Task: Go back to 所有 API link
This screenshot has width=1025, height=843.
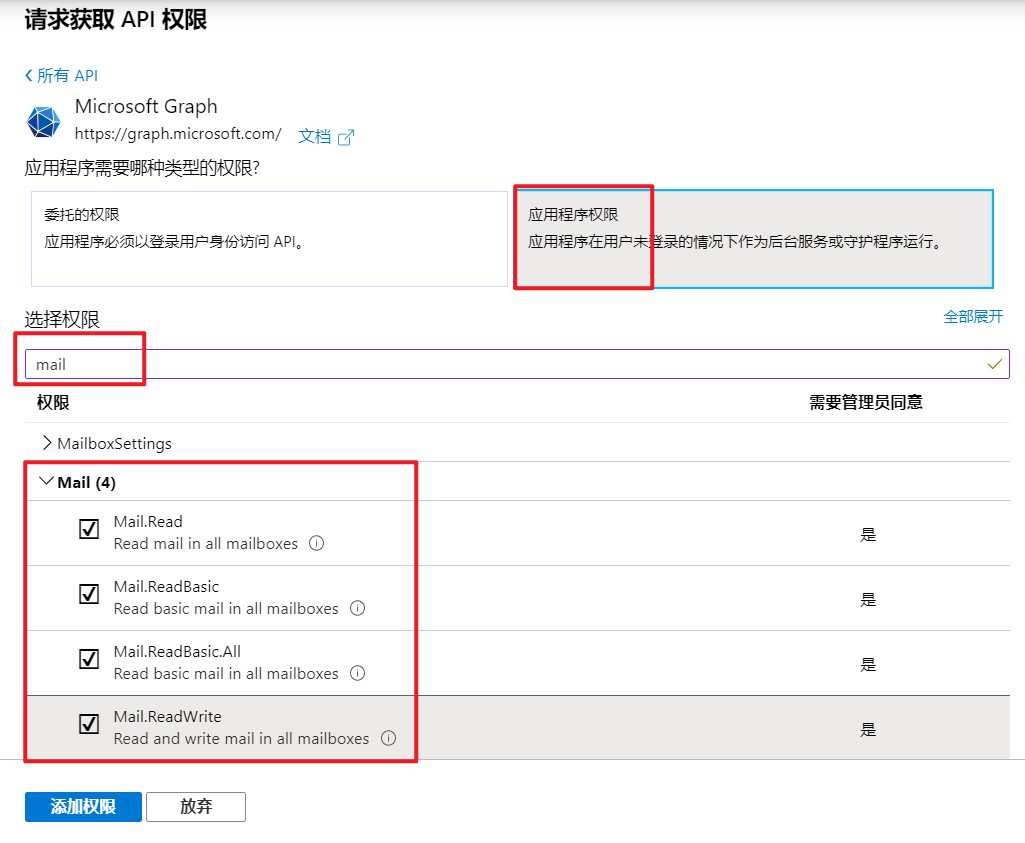Action: coord(61,76)
